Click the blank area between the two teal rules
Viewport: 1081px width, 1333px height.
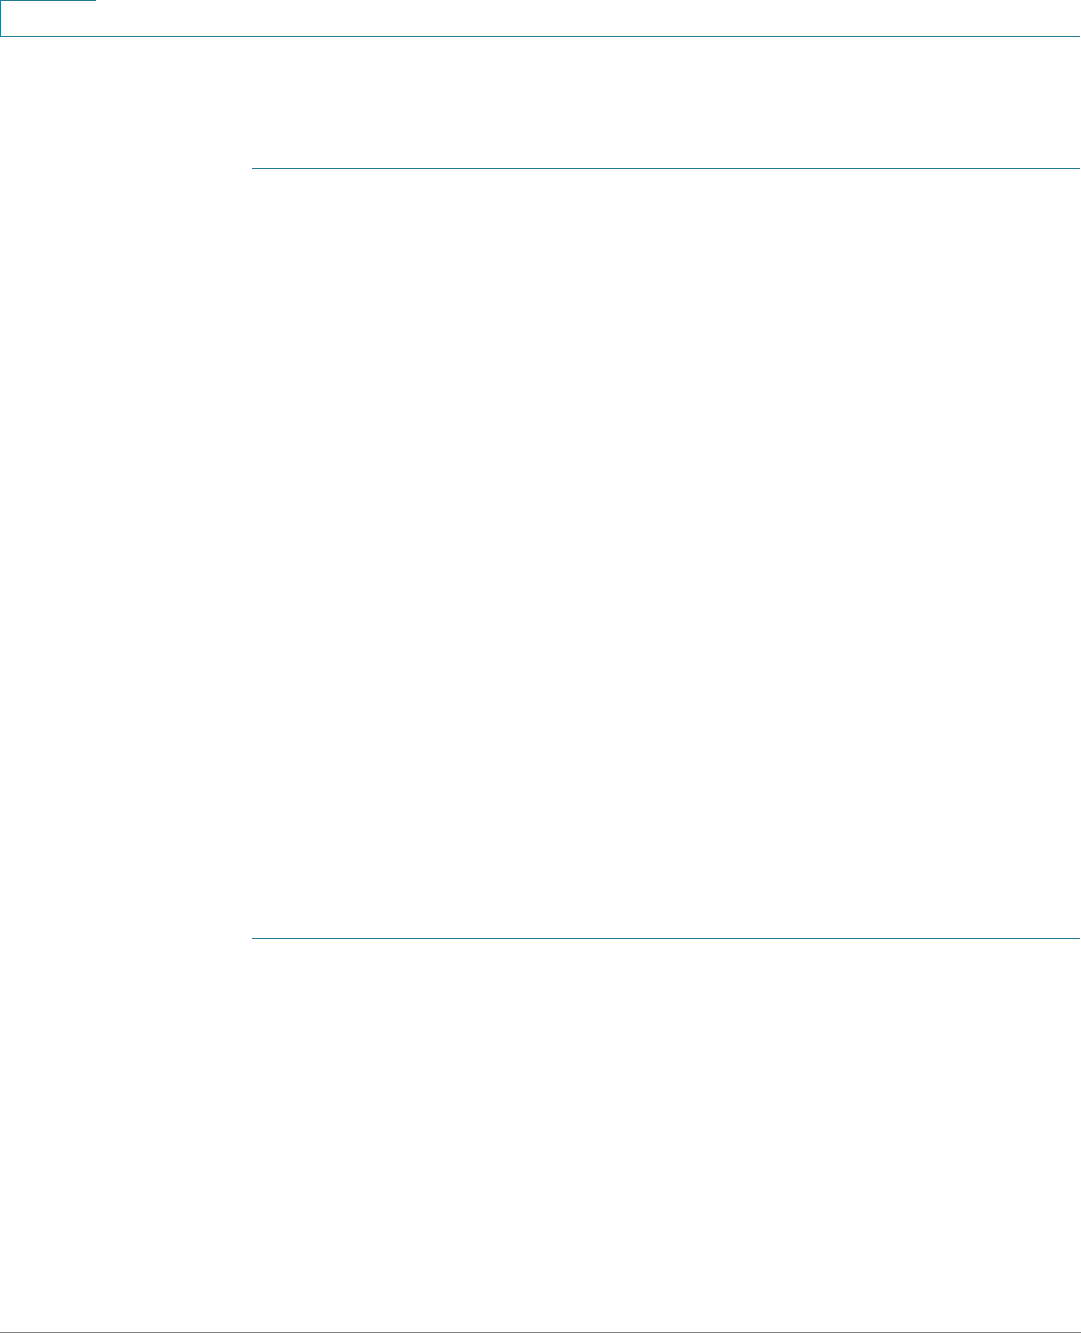666,554
